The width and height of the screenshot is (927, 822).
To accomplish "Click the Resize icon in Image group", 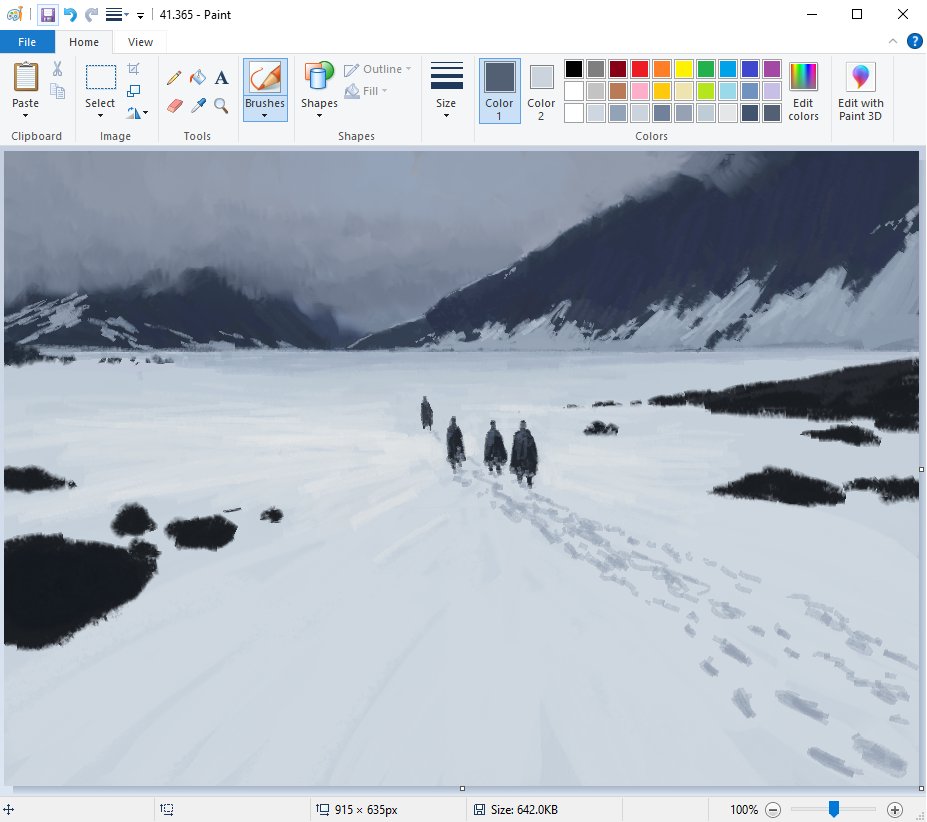I will (x=134, y=90).
